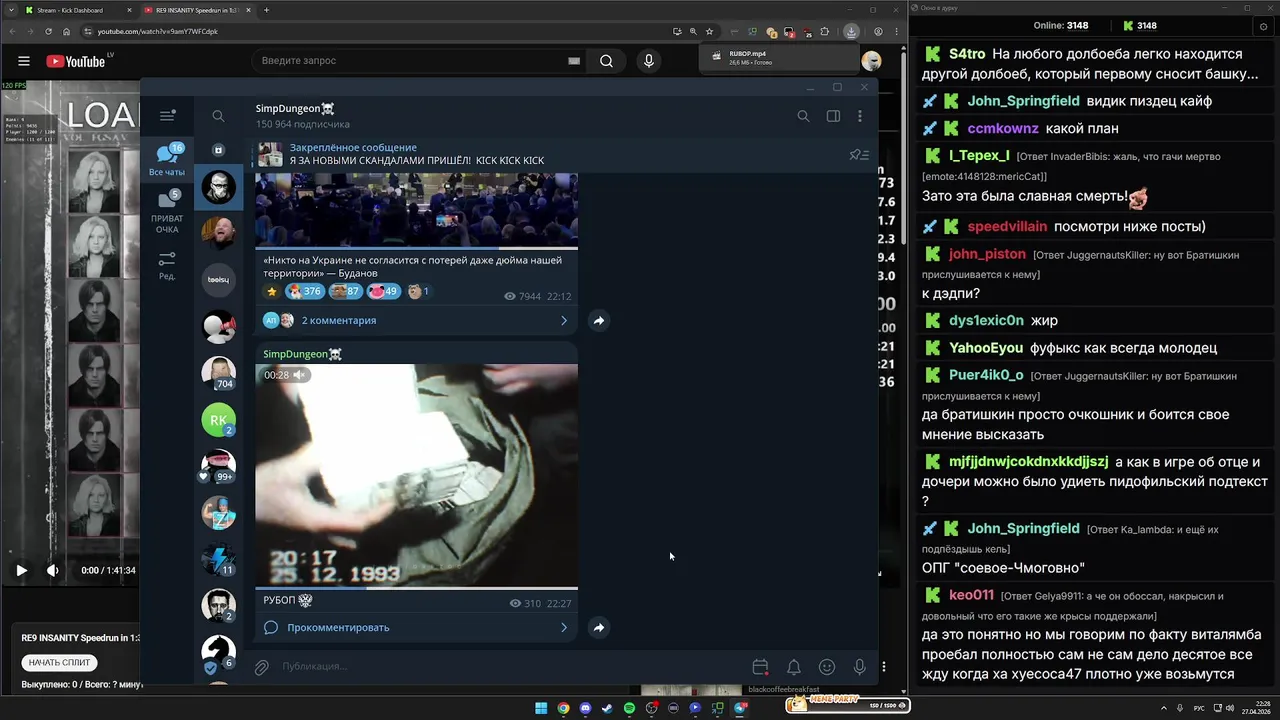Show pinned messages list icon
The width and height of the screenshot is (1280, 720).
point(859,154)
